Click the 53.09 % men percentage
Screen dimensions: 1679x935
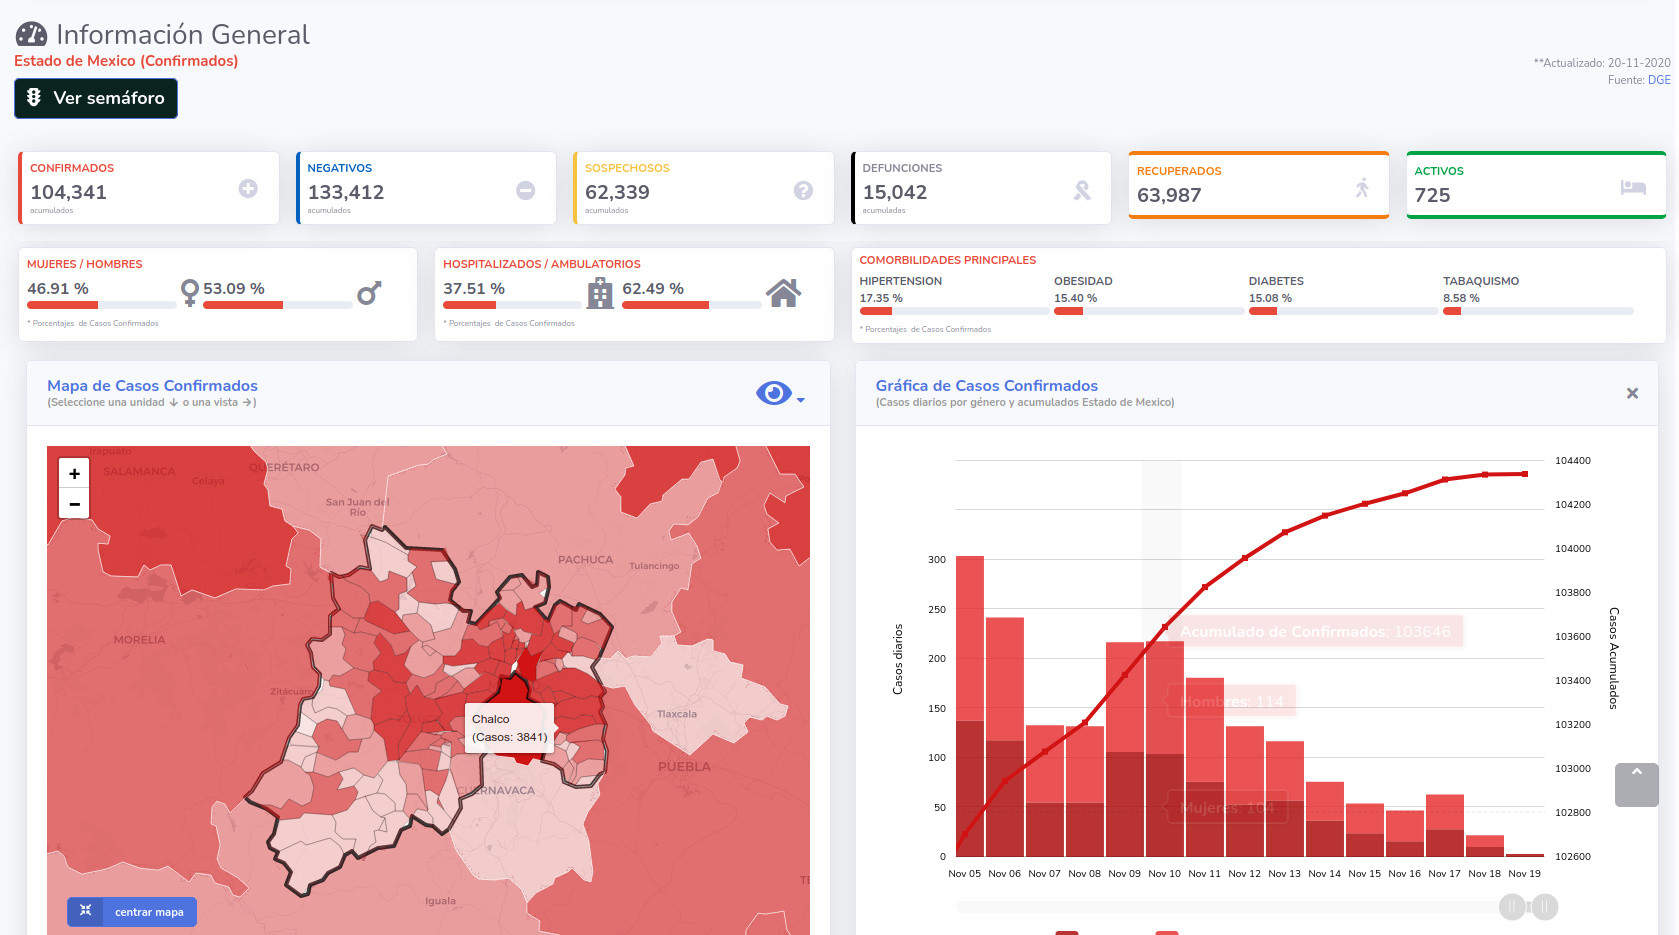pyautogui.click(x=234, y=288)
